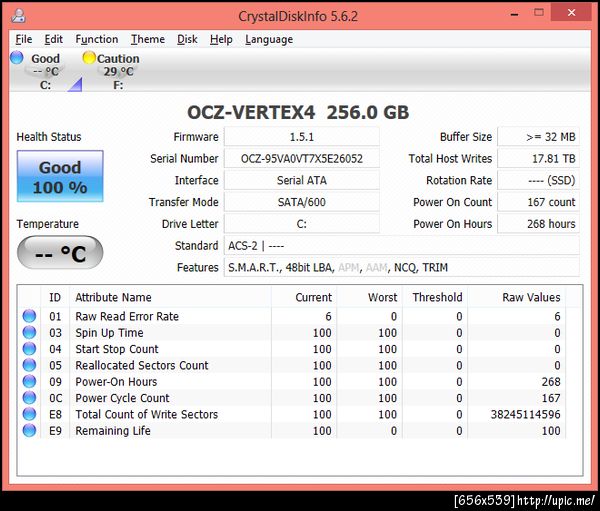The height and width of the screenshot is (511, 600).
Task: Select the Start Stop Count row
Action: click(292, 349)
